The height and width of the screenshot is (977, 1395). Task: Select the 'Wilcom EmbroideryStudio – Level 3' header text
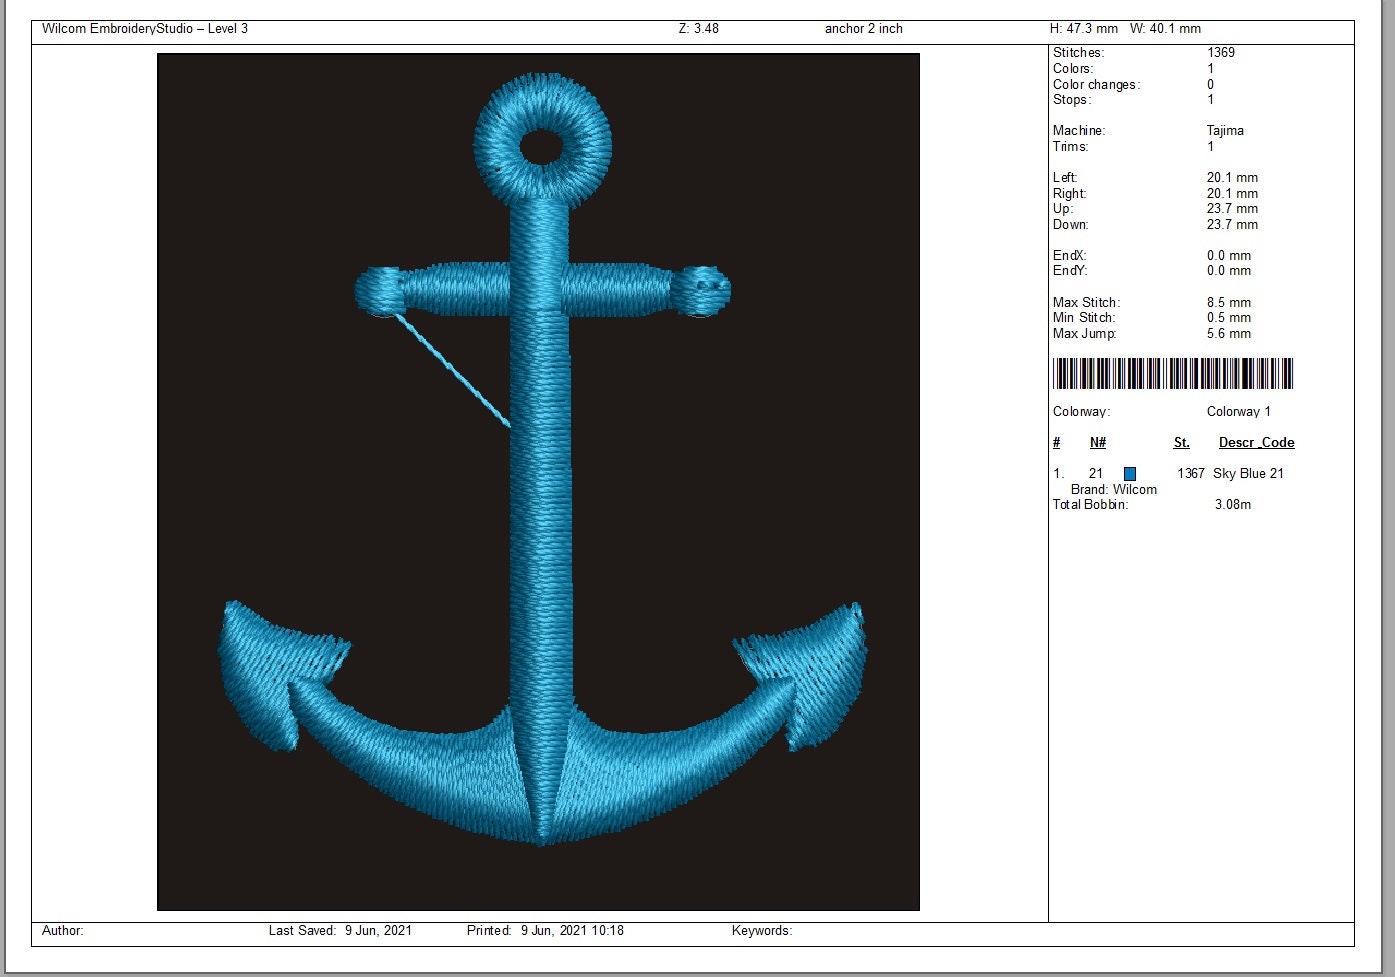(x=145, y=29)
